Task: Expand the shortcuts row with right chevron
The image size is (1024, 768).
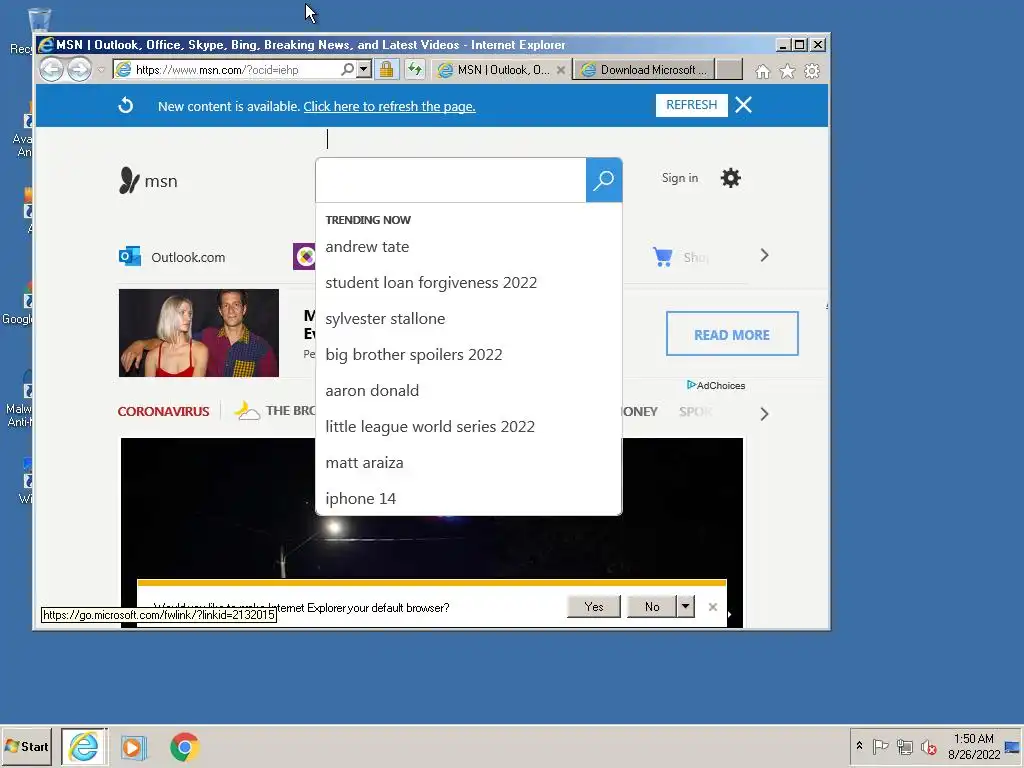Action: point(764,255)
